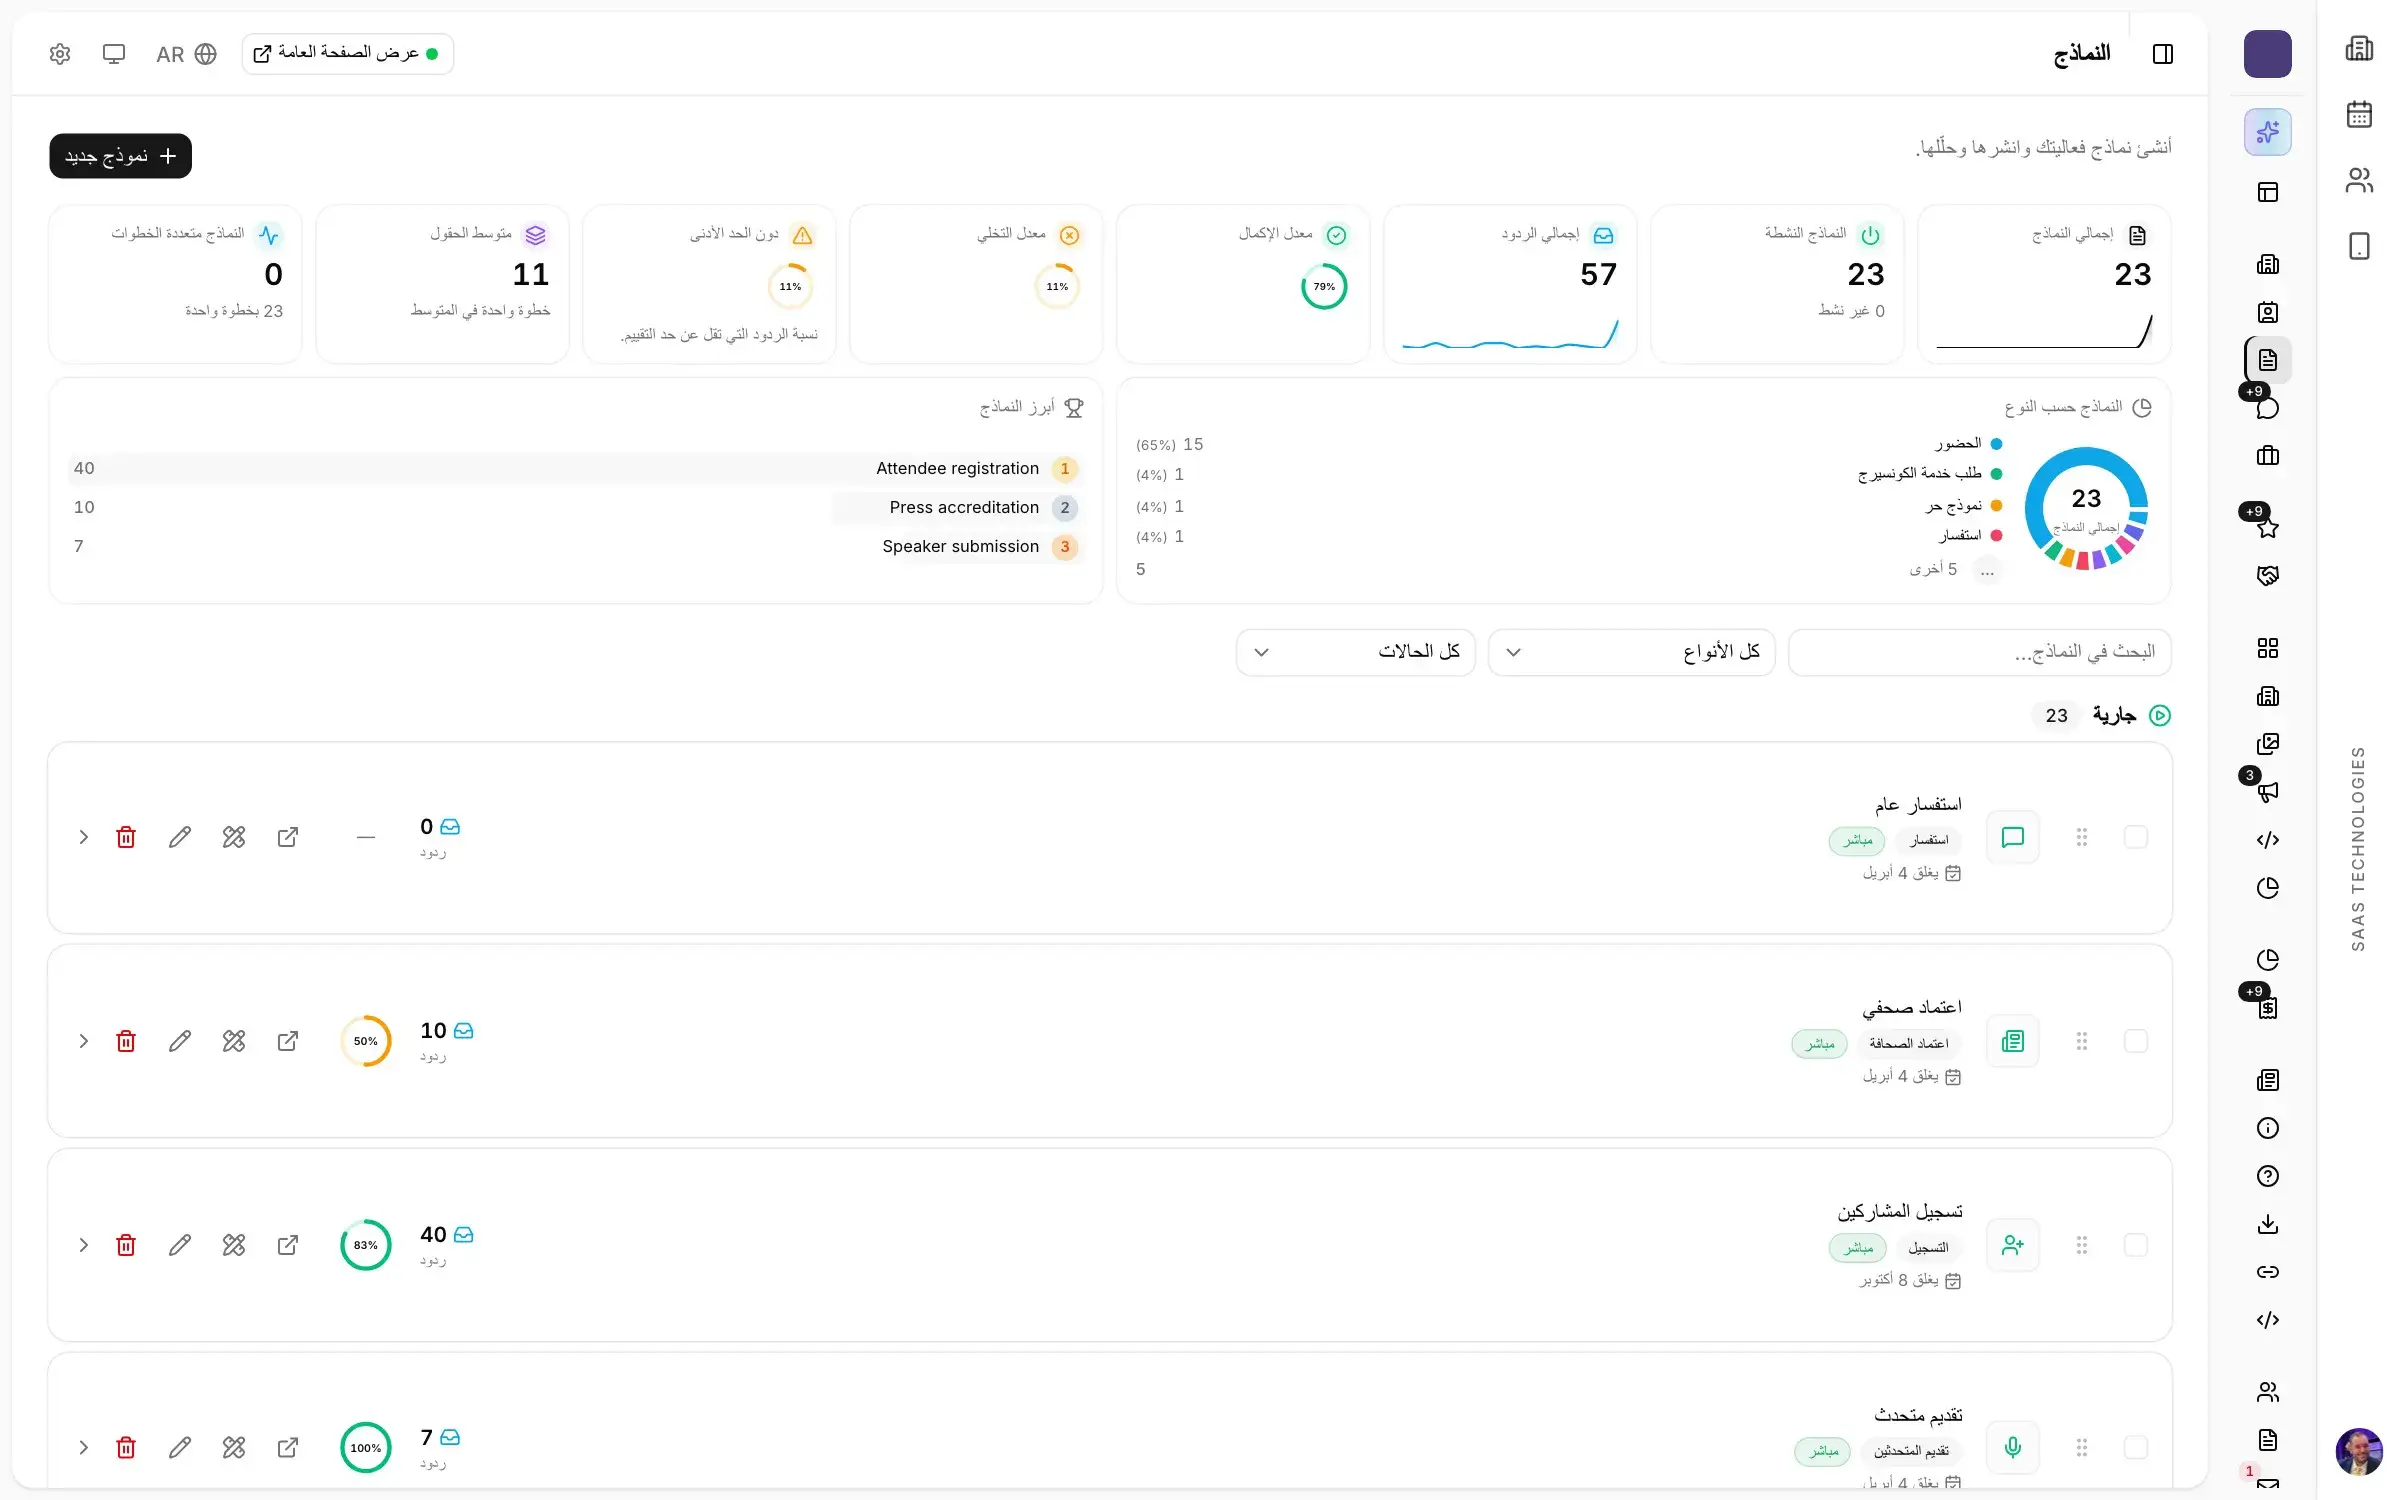Open the sparkle AI icon in the sidebar
Screen dimensions: 2400x1500
(2268, 132)
